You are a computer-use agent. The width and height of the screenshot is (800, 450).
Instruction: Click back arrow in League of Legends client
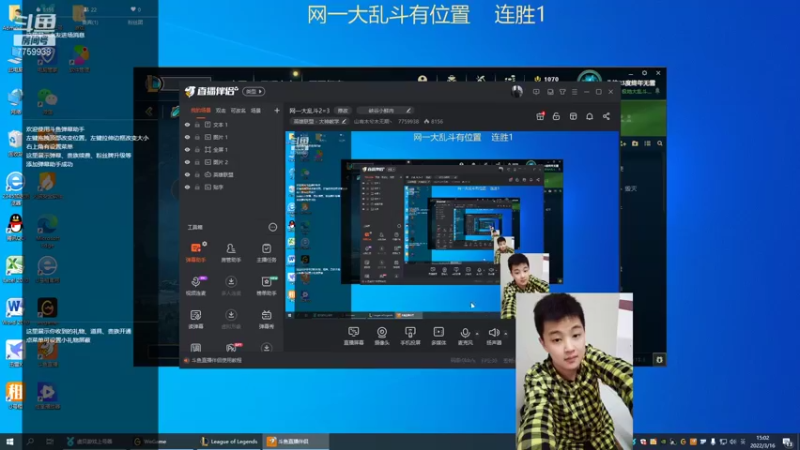pyautogui.click(x=149, y=111)
